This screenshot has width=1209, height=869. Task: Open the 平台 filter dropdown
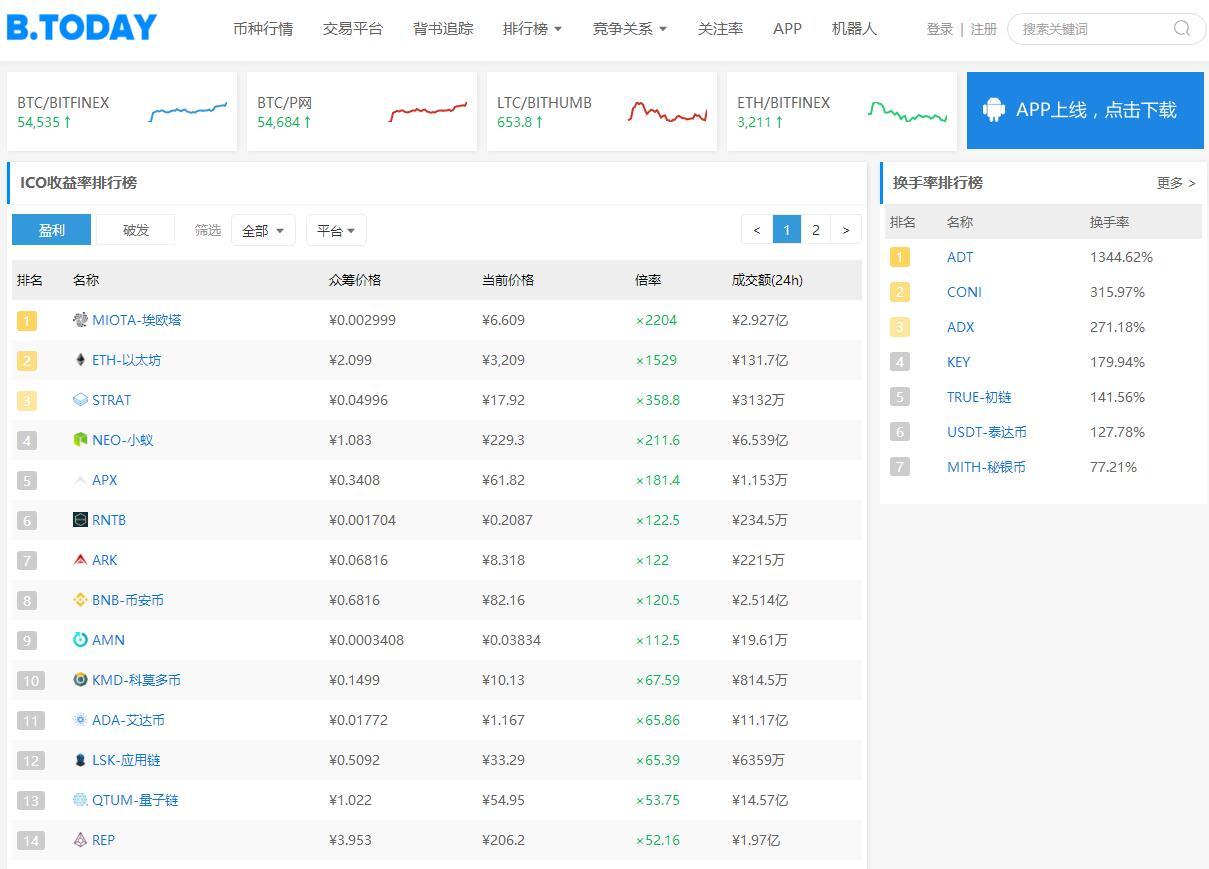336,230
